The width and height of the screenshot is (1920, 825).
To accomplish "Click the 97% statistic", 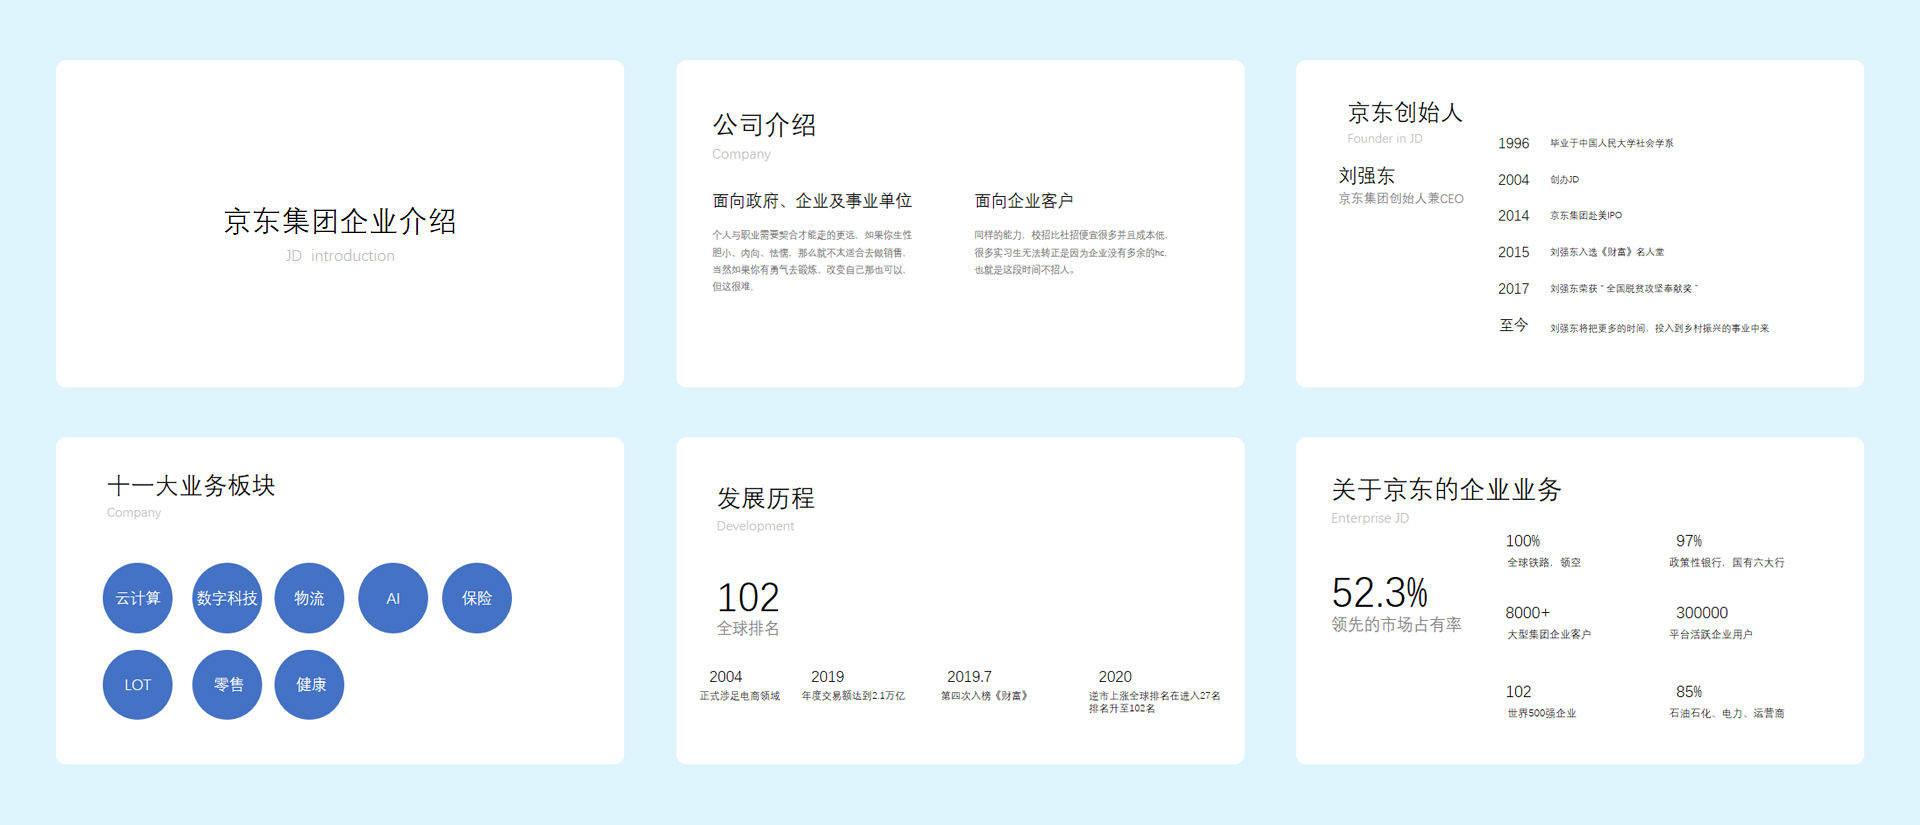I will point(1689,541).
